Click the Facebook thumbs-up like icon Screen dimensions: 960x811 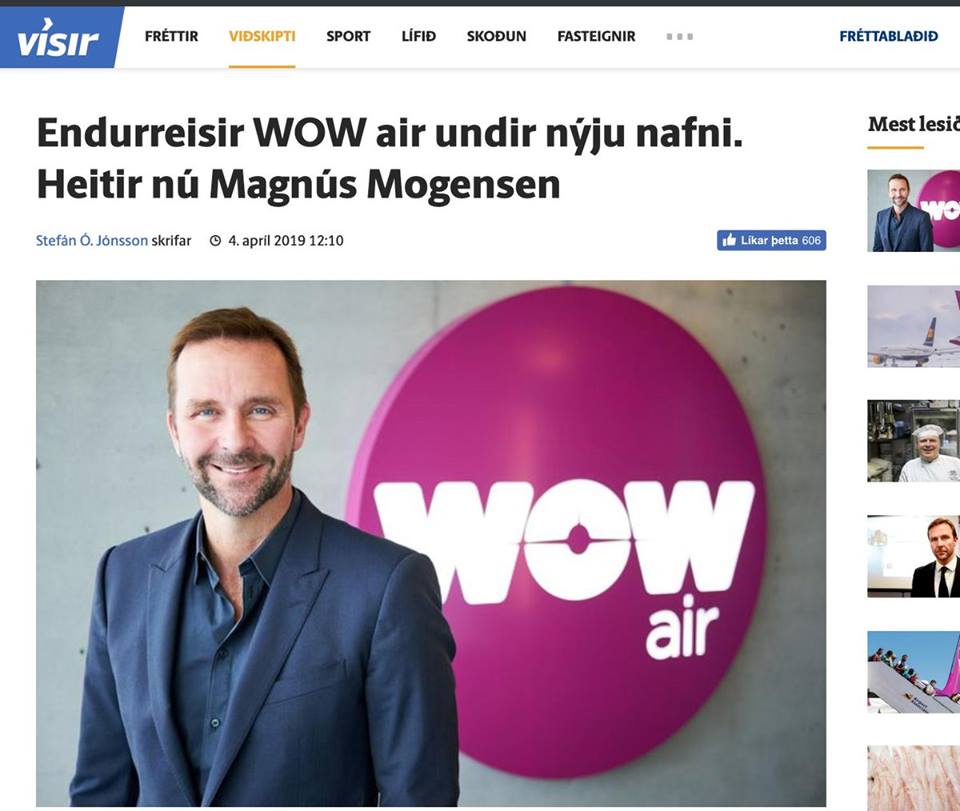[x=729, y=241]
